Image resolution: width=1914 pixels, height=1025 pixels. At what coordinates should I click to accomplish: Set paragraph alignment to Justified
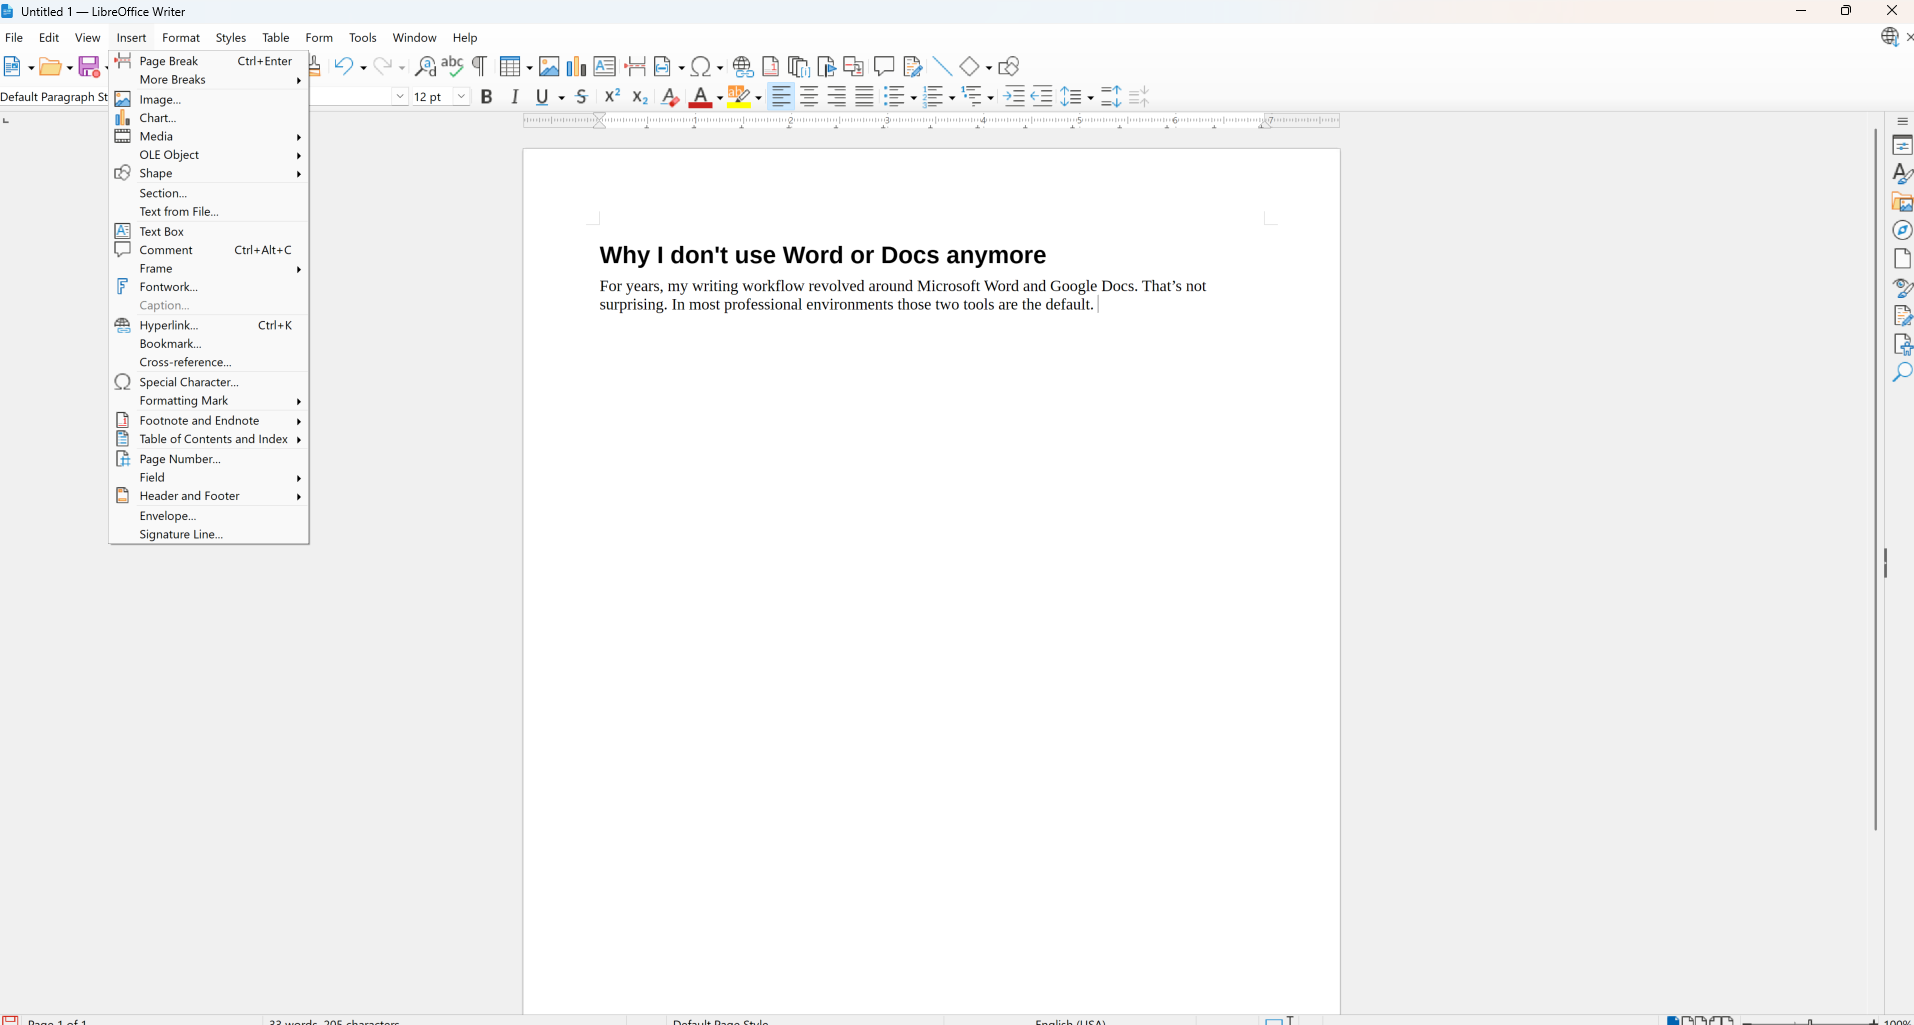click(865, 97)
